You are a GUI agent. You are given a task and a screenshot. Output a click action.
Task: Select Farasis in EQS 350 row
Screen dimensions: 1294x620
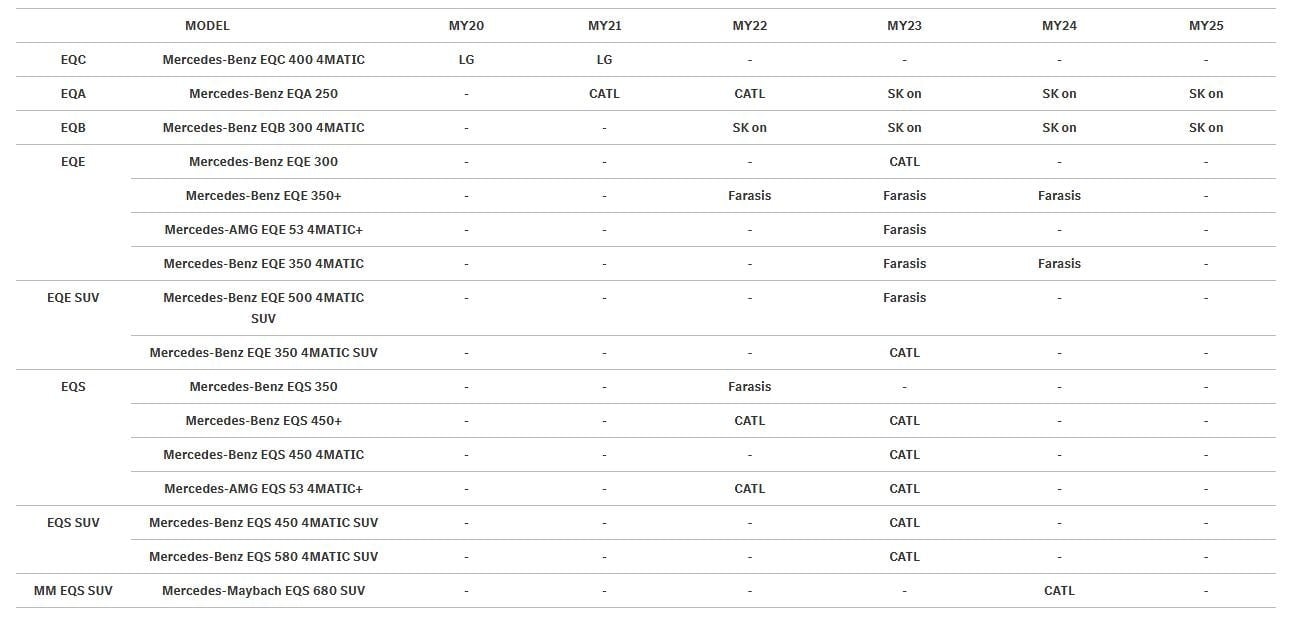click(750, 387)
